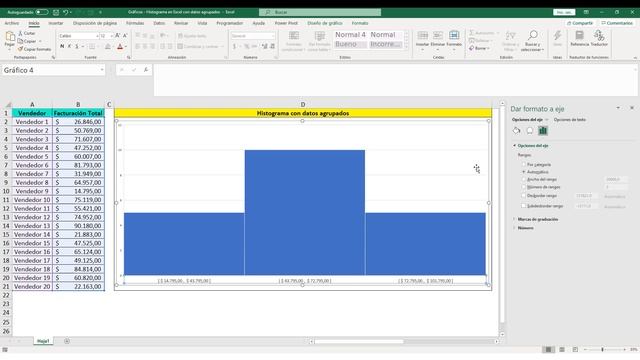
Task: Enable Desbordar rango checkbox
Action: (x=524, y=196)
